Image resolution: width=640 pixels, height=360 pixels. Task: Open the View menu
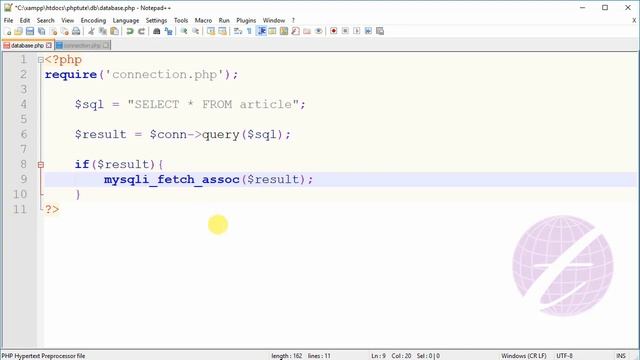point(68,20)
